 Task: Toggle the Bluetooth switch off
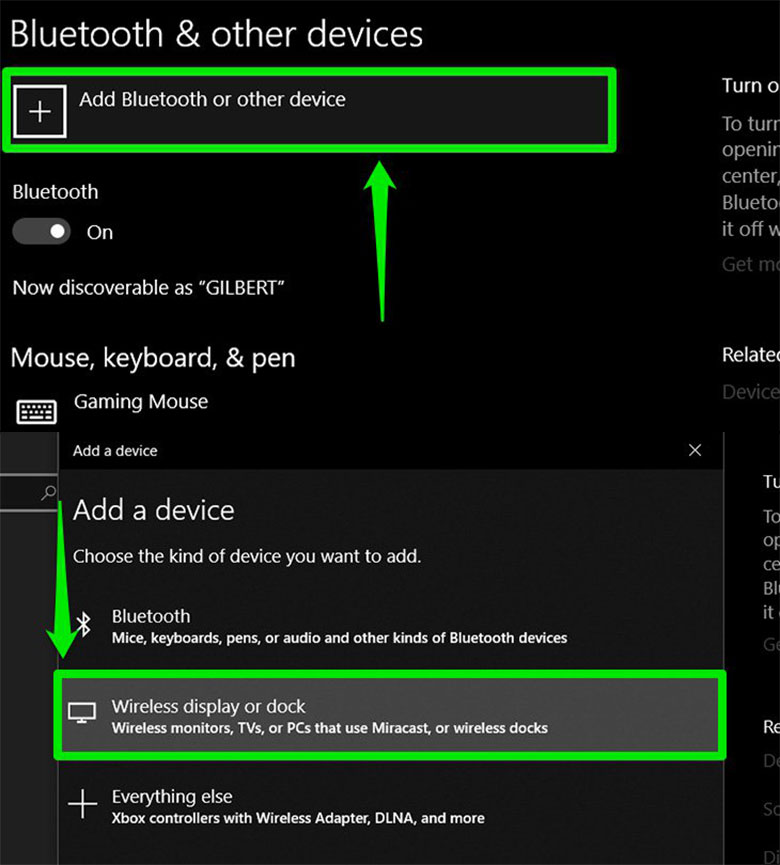41,232
